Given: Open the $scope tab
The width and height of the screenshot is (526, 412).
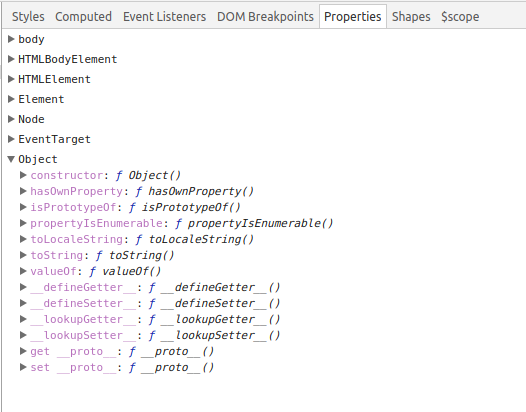Looking at the screenshot, I should tap(460, 16).
